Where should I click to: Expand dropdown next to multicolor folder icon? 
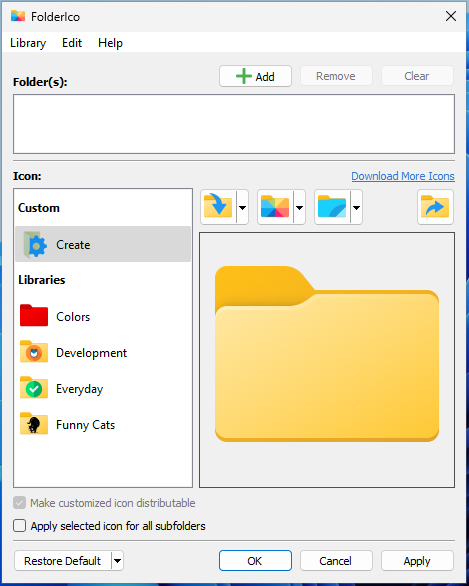point(299,207)
